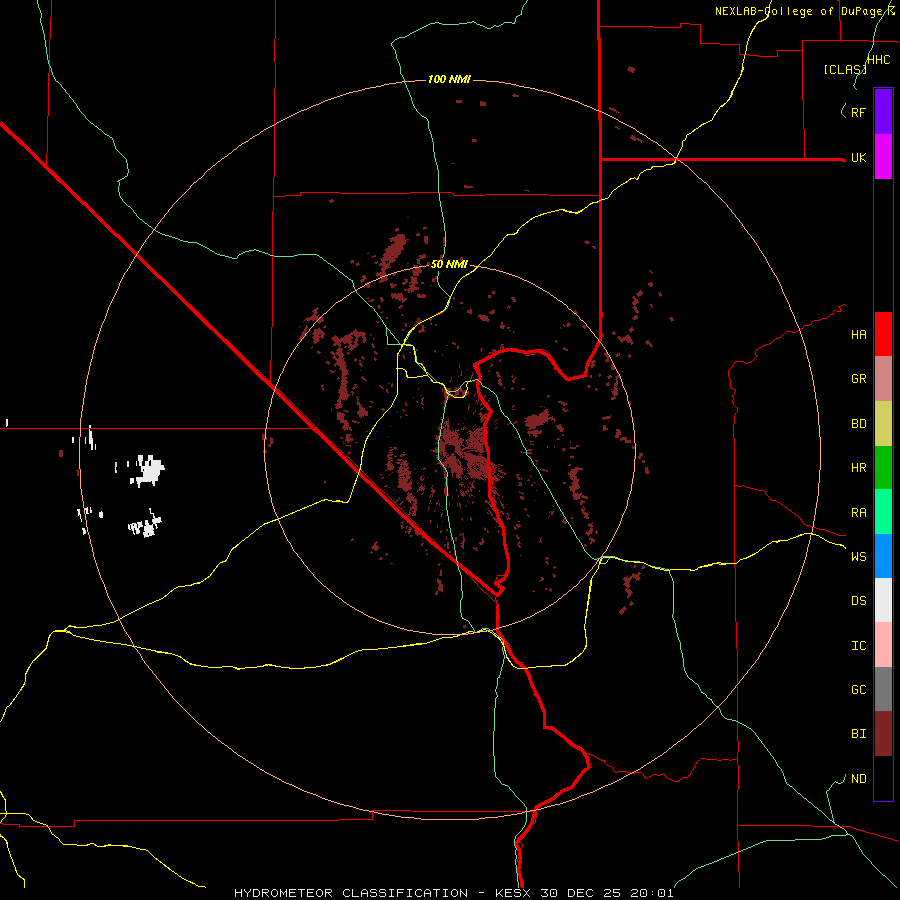Click the largest white dry-snow echo cluster

(x=149, y=471)
